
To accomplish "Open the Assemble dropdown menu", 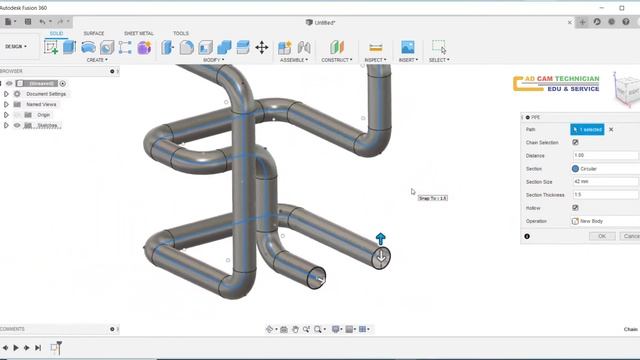I will (294, 60).
